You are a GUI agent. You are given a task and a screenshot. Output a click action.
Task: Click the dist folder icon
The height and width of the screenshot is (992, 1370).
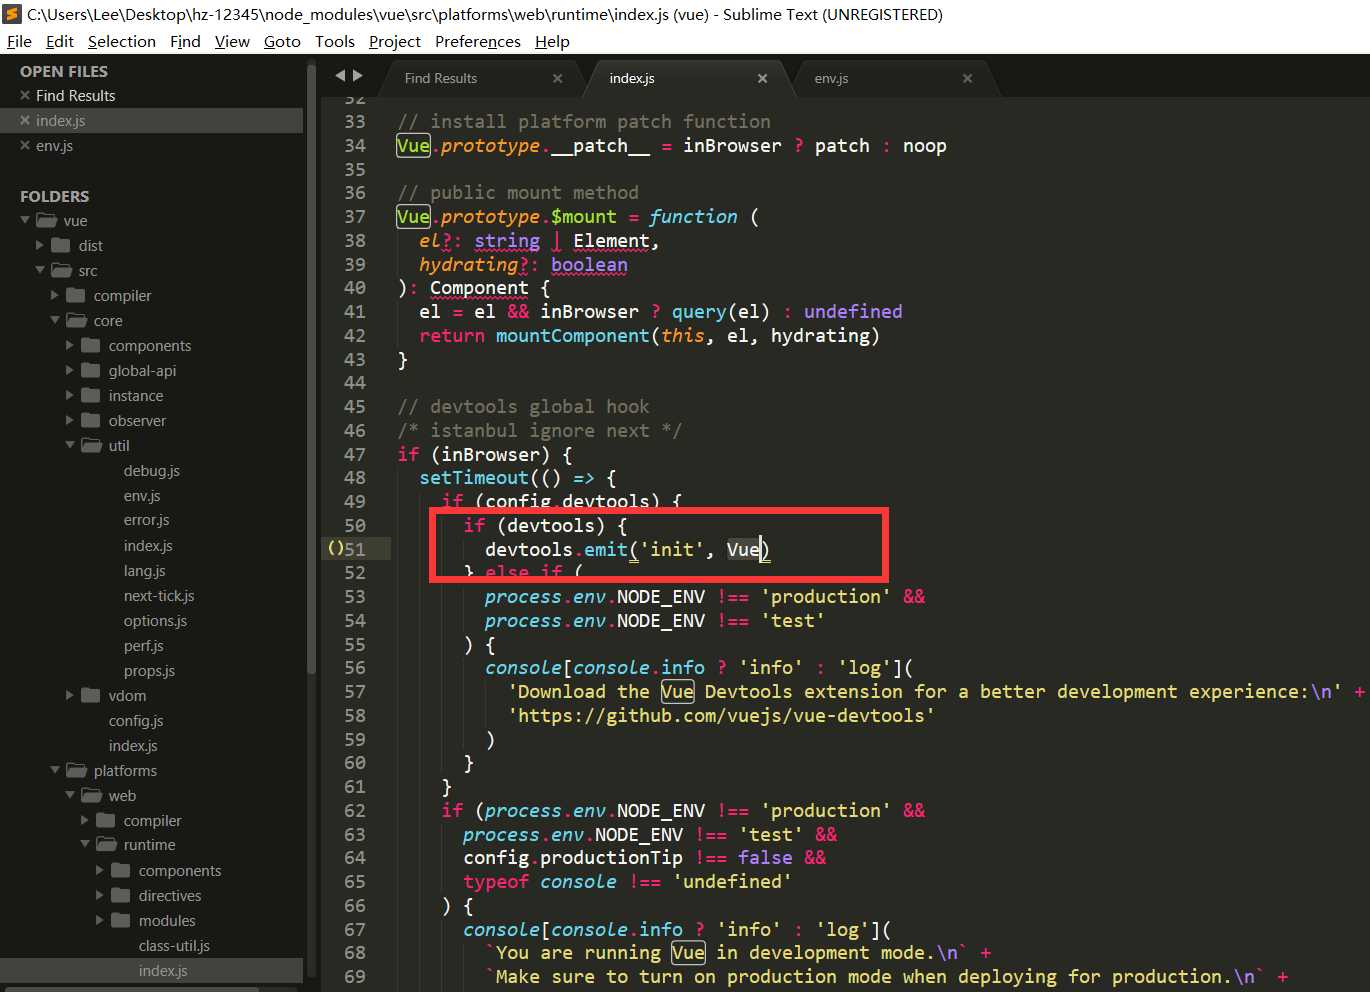tap(61, 245)
